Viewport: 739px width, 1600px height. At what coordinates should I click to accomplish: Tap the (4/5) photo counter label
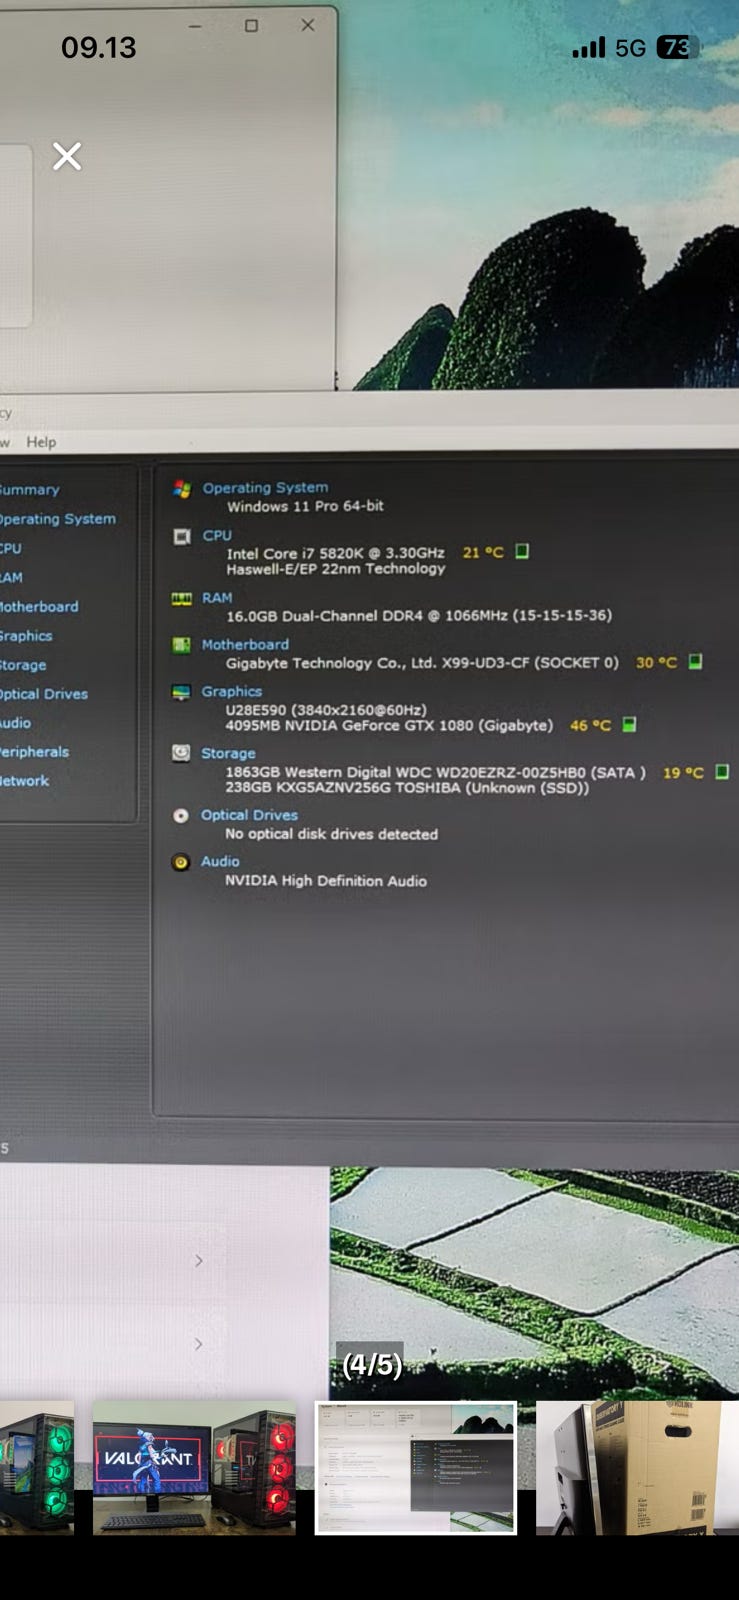click(x=372, y=1365)
